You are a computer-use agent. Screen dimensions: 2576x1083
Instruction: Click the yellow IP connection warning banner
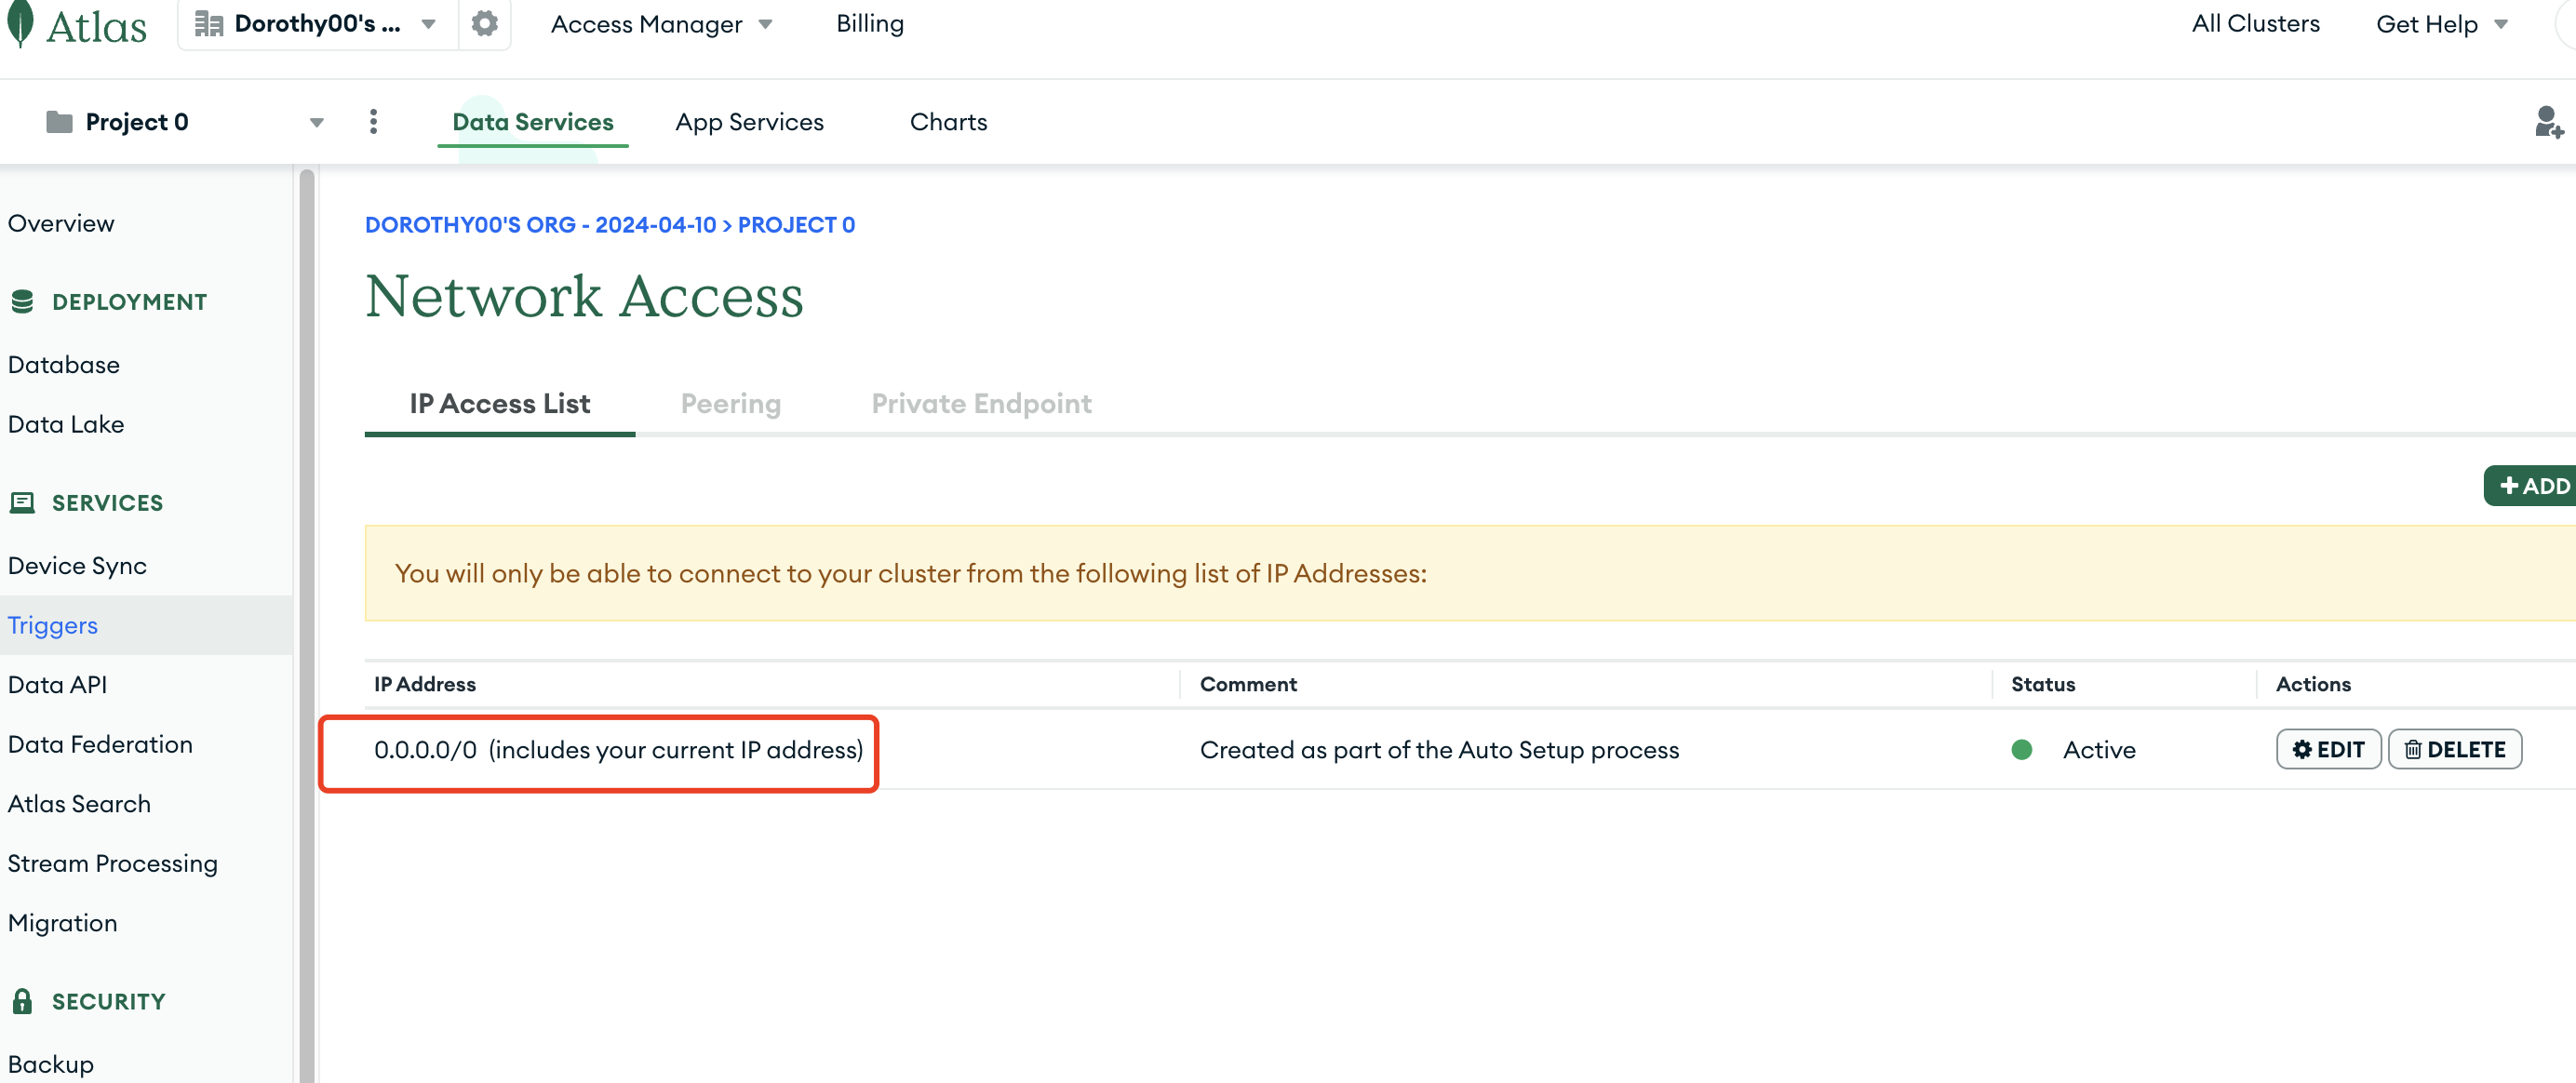click(1470, 573)
